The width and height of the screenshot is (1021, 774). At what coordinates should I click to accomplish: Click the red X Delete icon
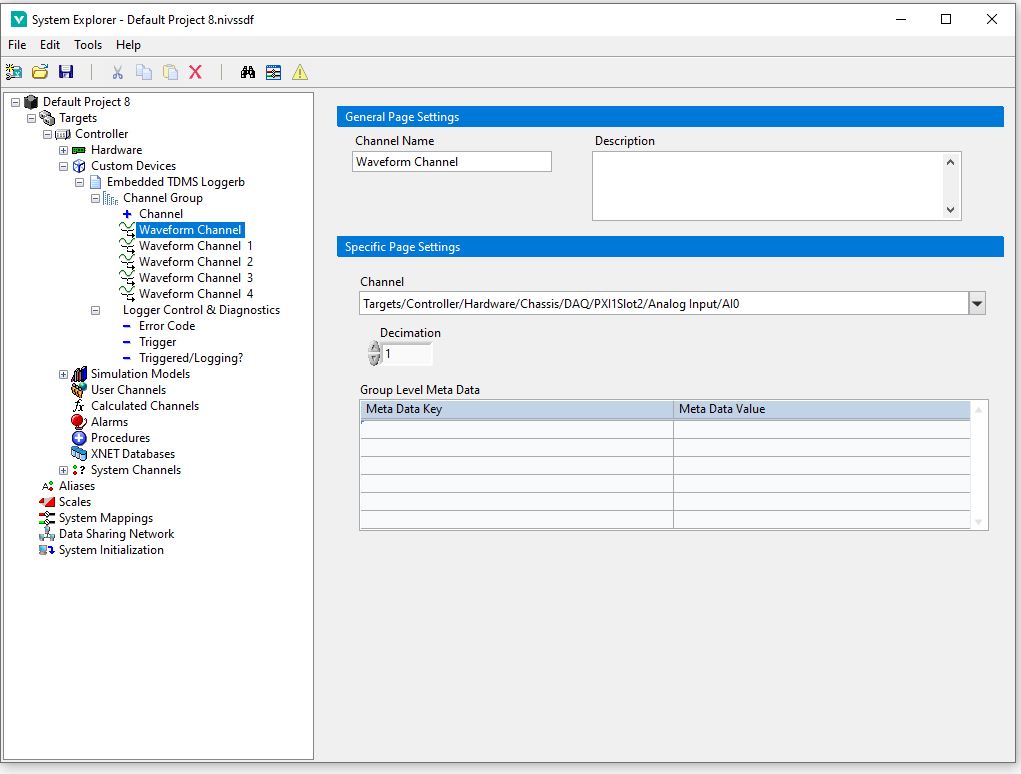coord(195,72)
